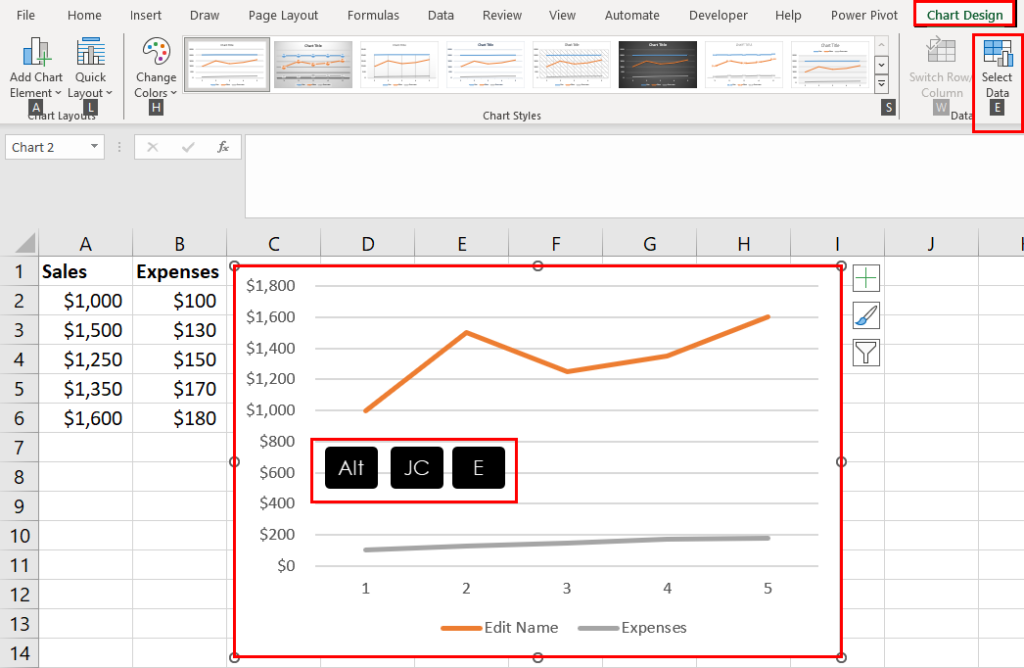The height and width of the screenshot is (668, 1024).
Task: Open the Change Colors palette
Action: 155,68
